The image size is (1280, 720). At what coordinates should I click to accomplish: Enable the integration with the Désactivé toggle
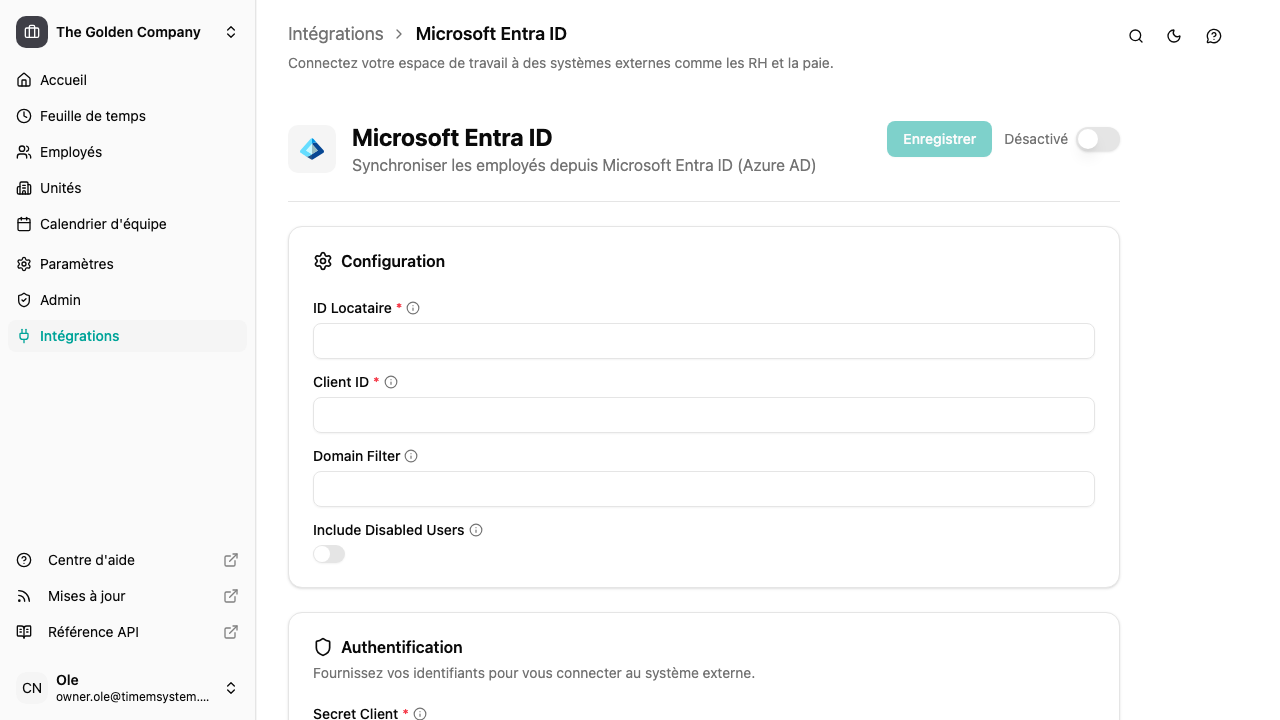[1097, 139]
